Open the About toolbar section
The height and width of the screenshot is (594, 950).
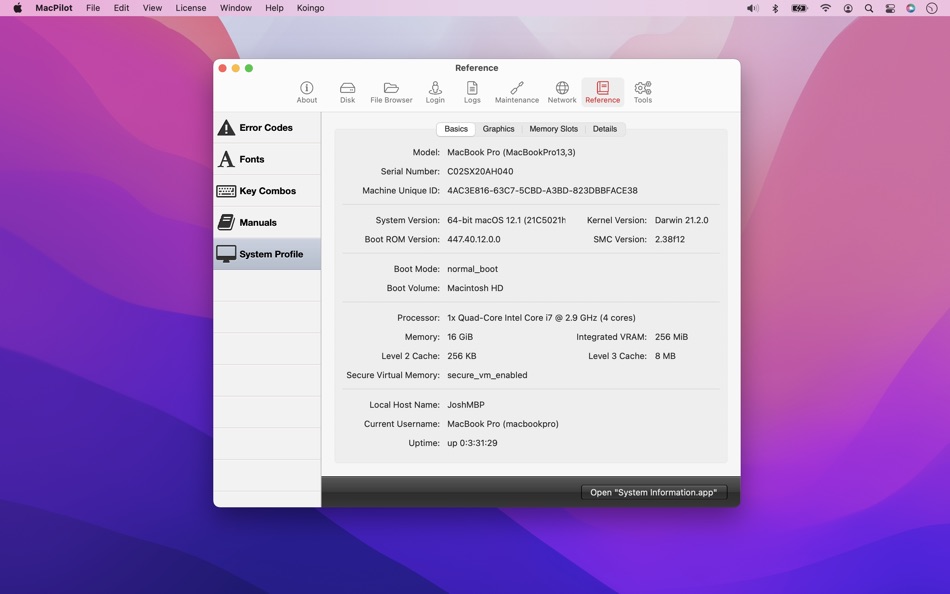click(x=307, y=92)
